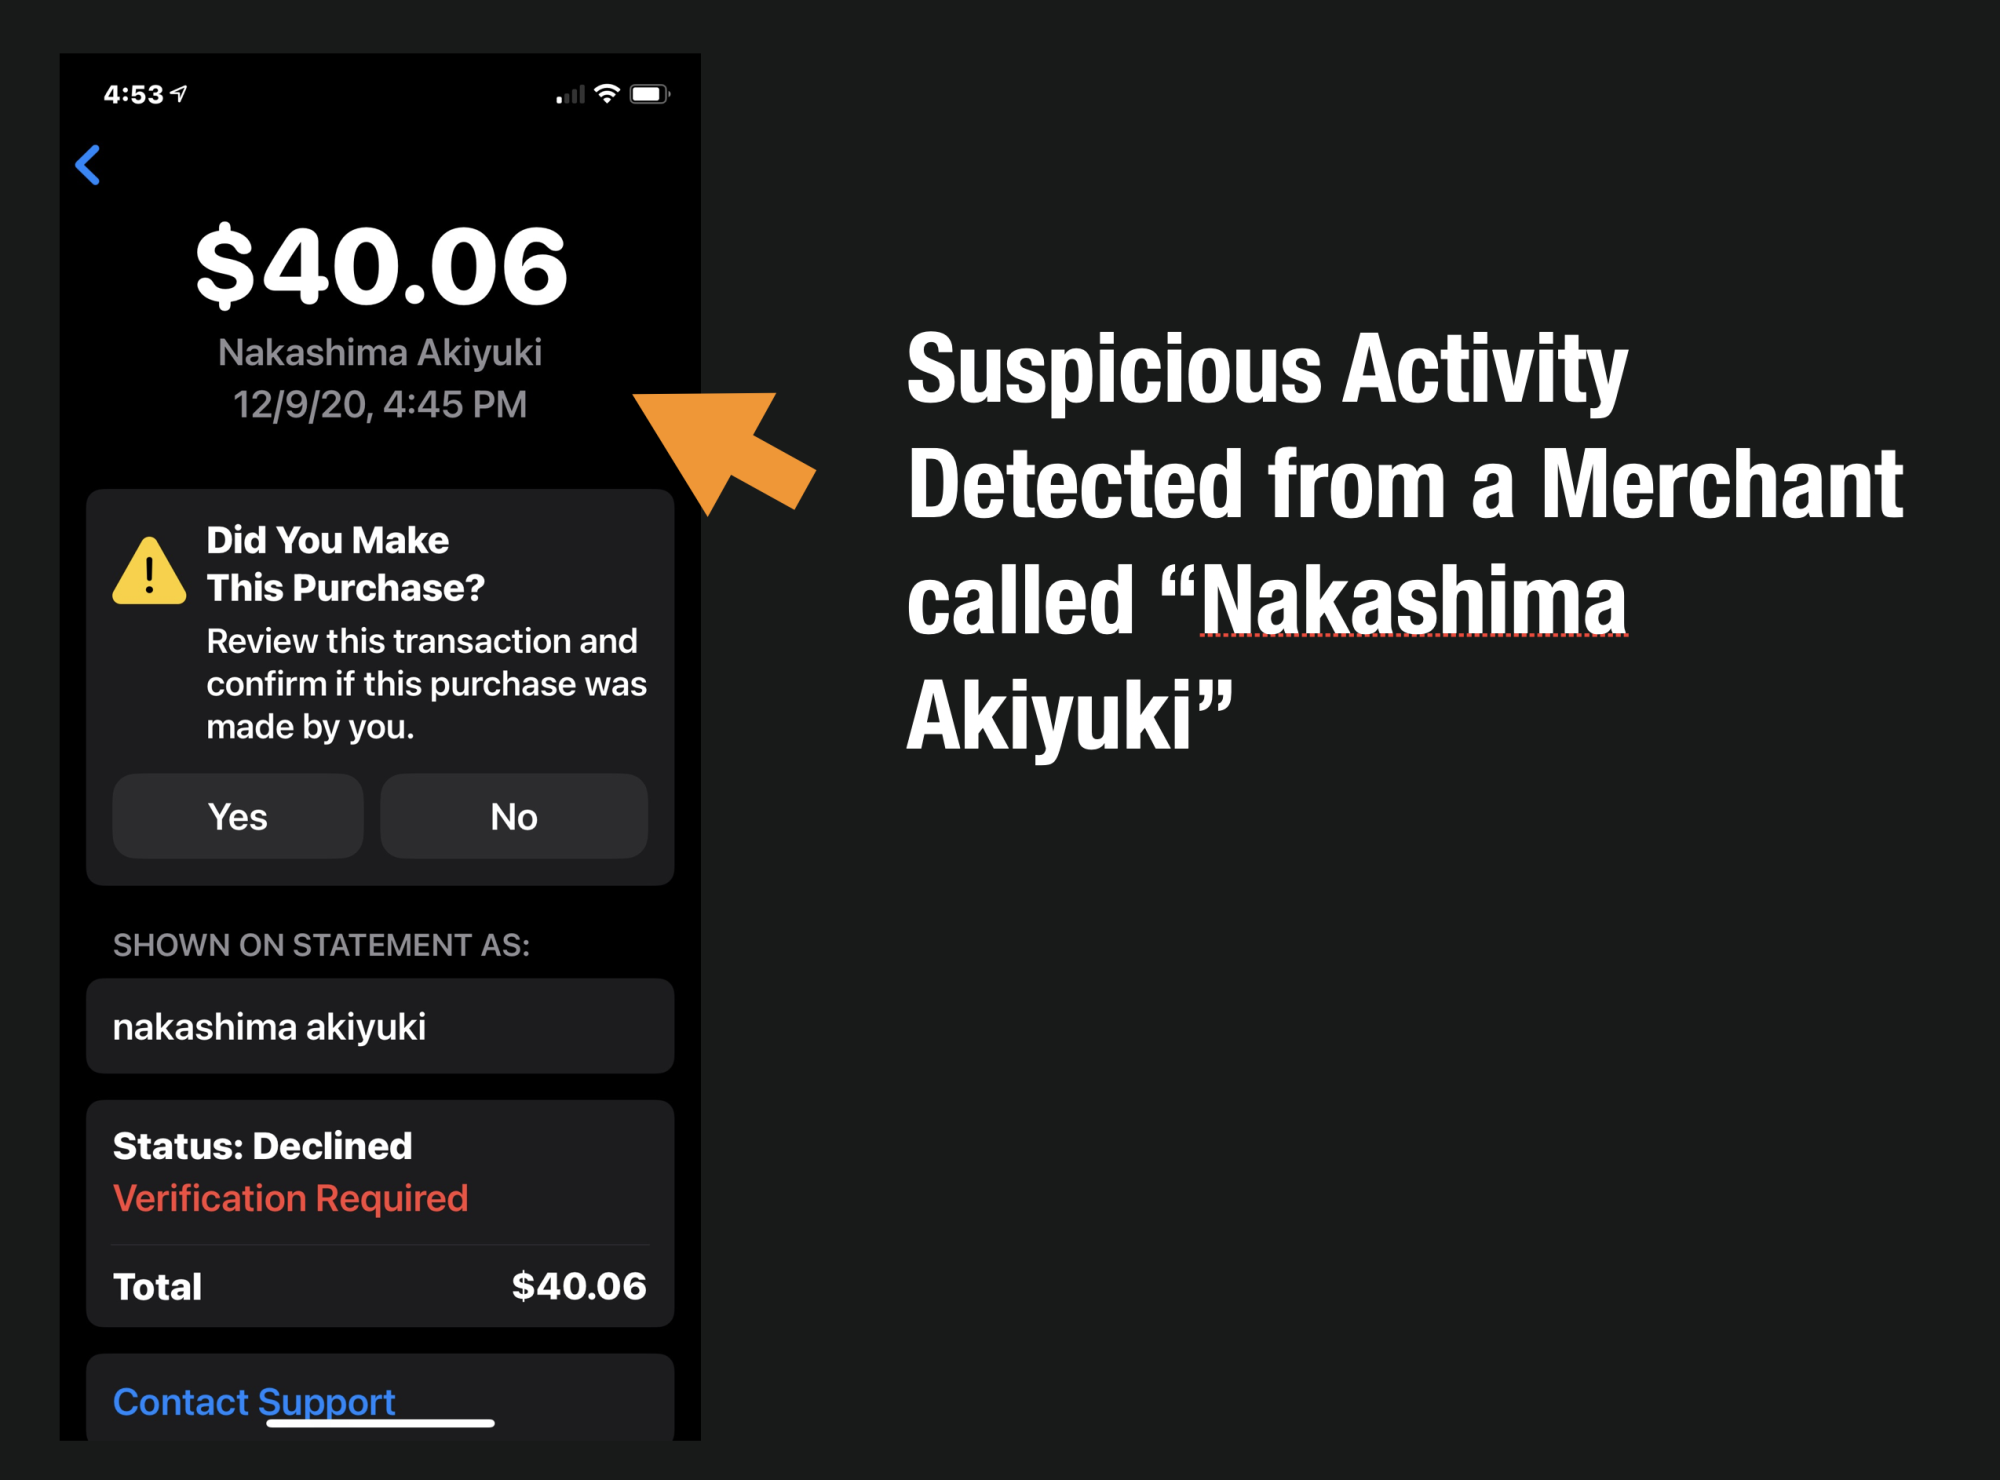Deny purchase with No button
Image resolution: width=2000 pixels, height=1480 pixels.
[x=514, y=816]
